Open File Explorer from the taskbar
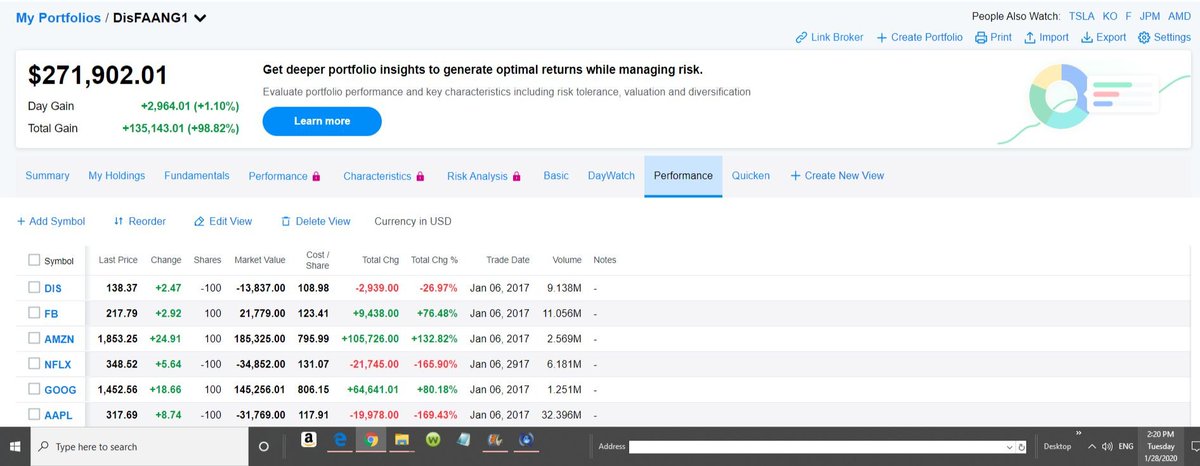Screen dimensions: 1200x466 [402, 440]
